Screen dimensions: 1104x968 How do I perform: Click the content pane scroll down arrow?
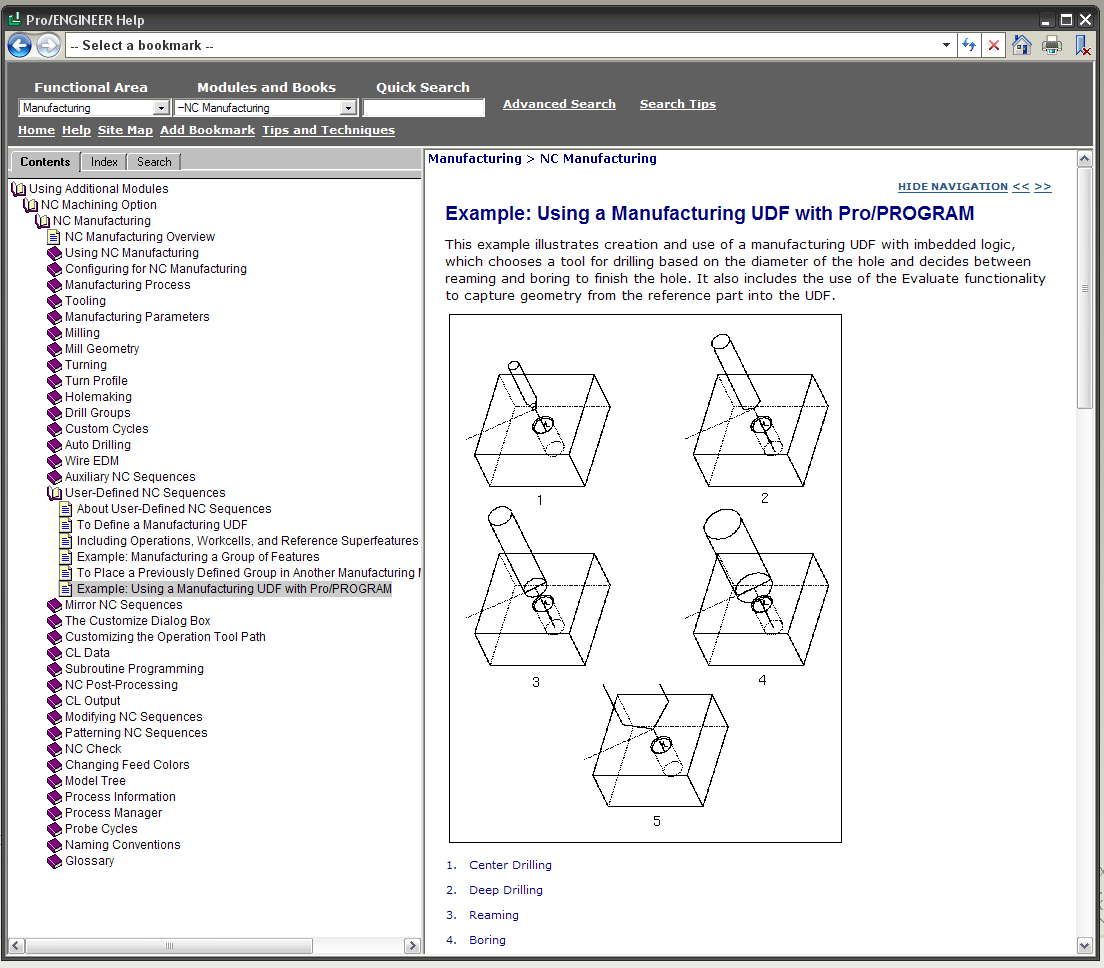click(1084, 945)
